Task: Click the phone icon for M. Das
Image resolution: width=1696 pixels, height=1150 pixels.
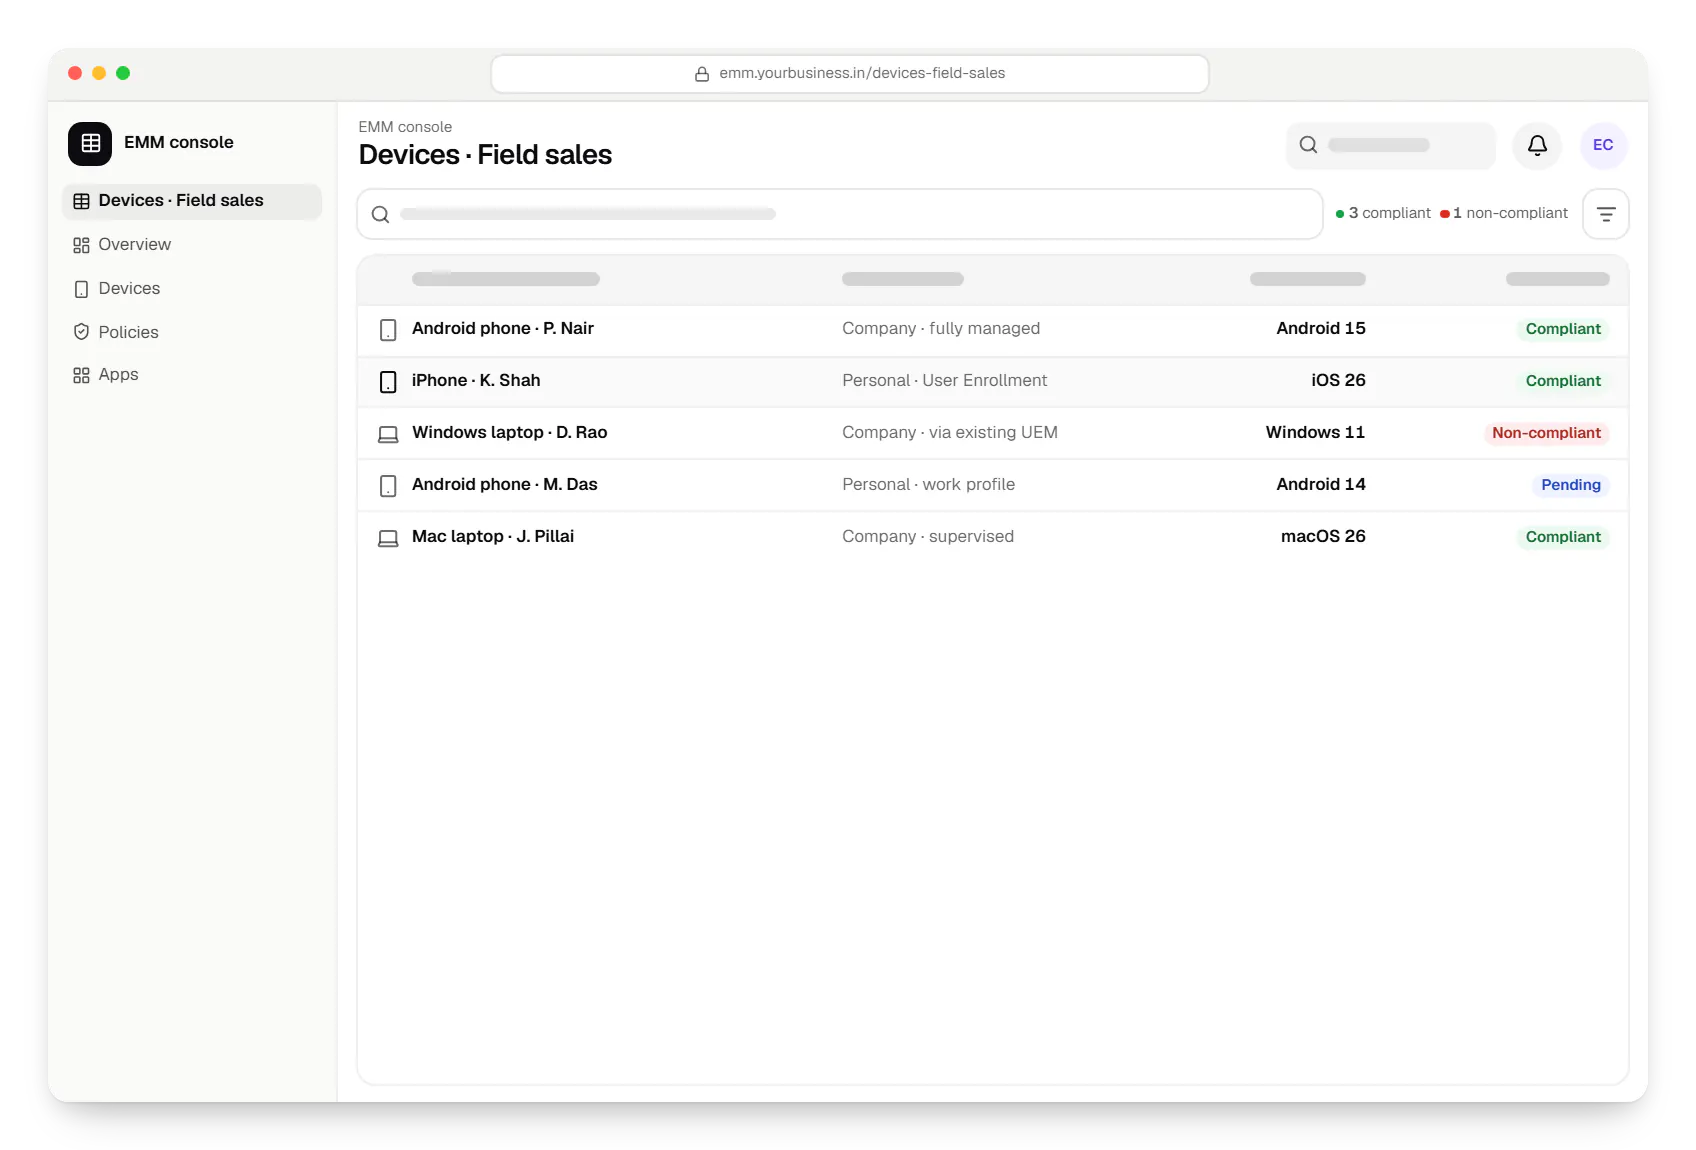Action: tap(388, 486)
